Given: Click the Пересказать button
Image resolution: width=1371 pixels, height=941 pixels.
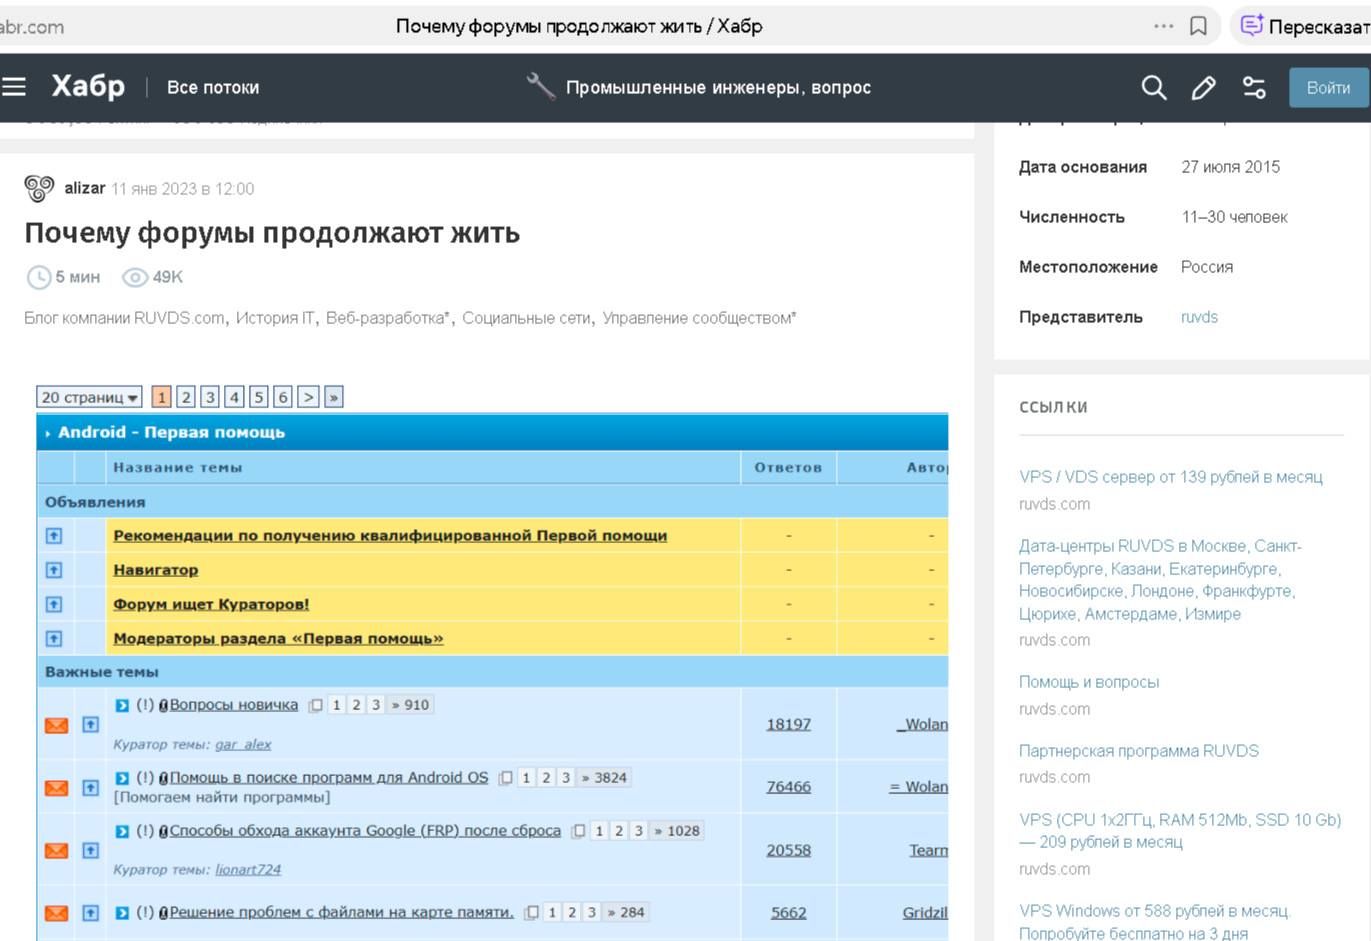Looking at the screenshot, I should (x=1304, y=26).
